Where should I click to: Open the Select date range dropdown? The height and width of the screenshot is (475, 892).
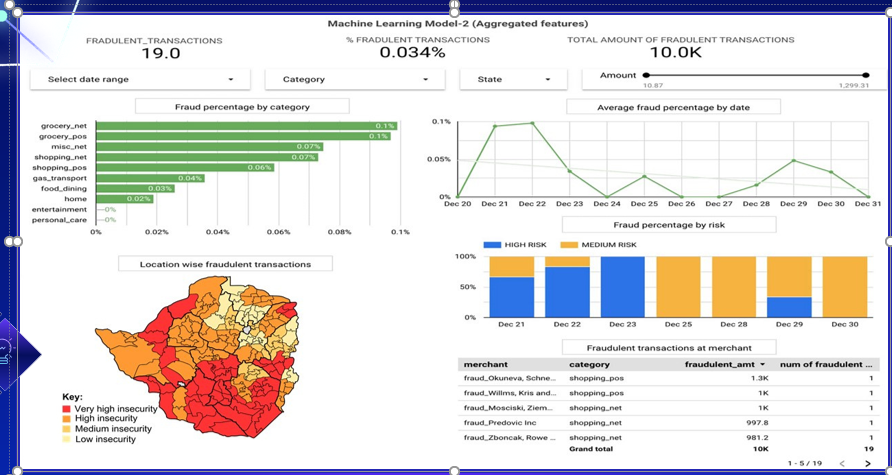coord(141,79)
